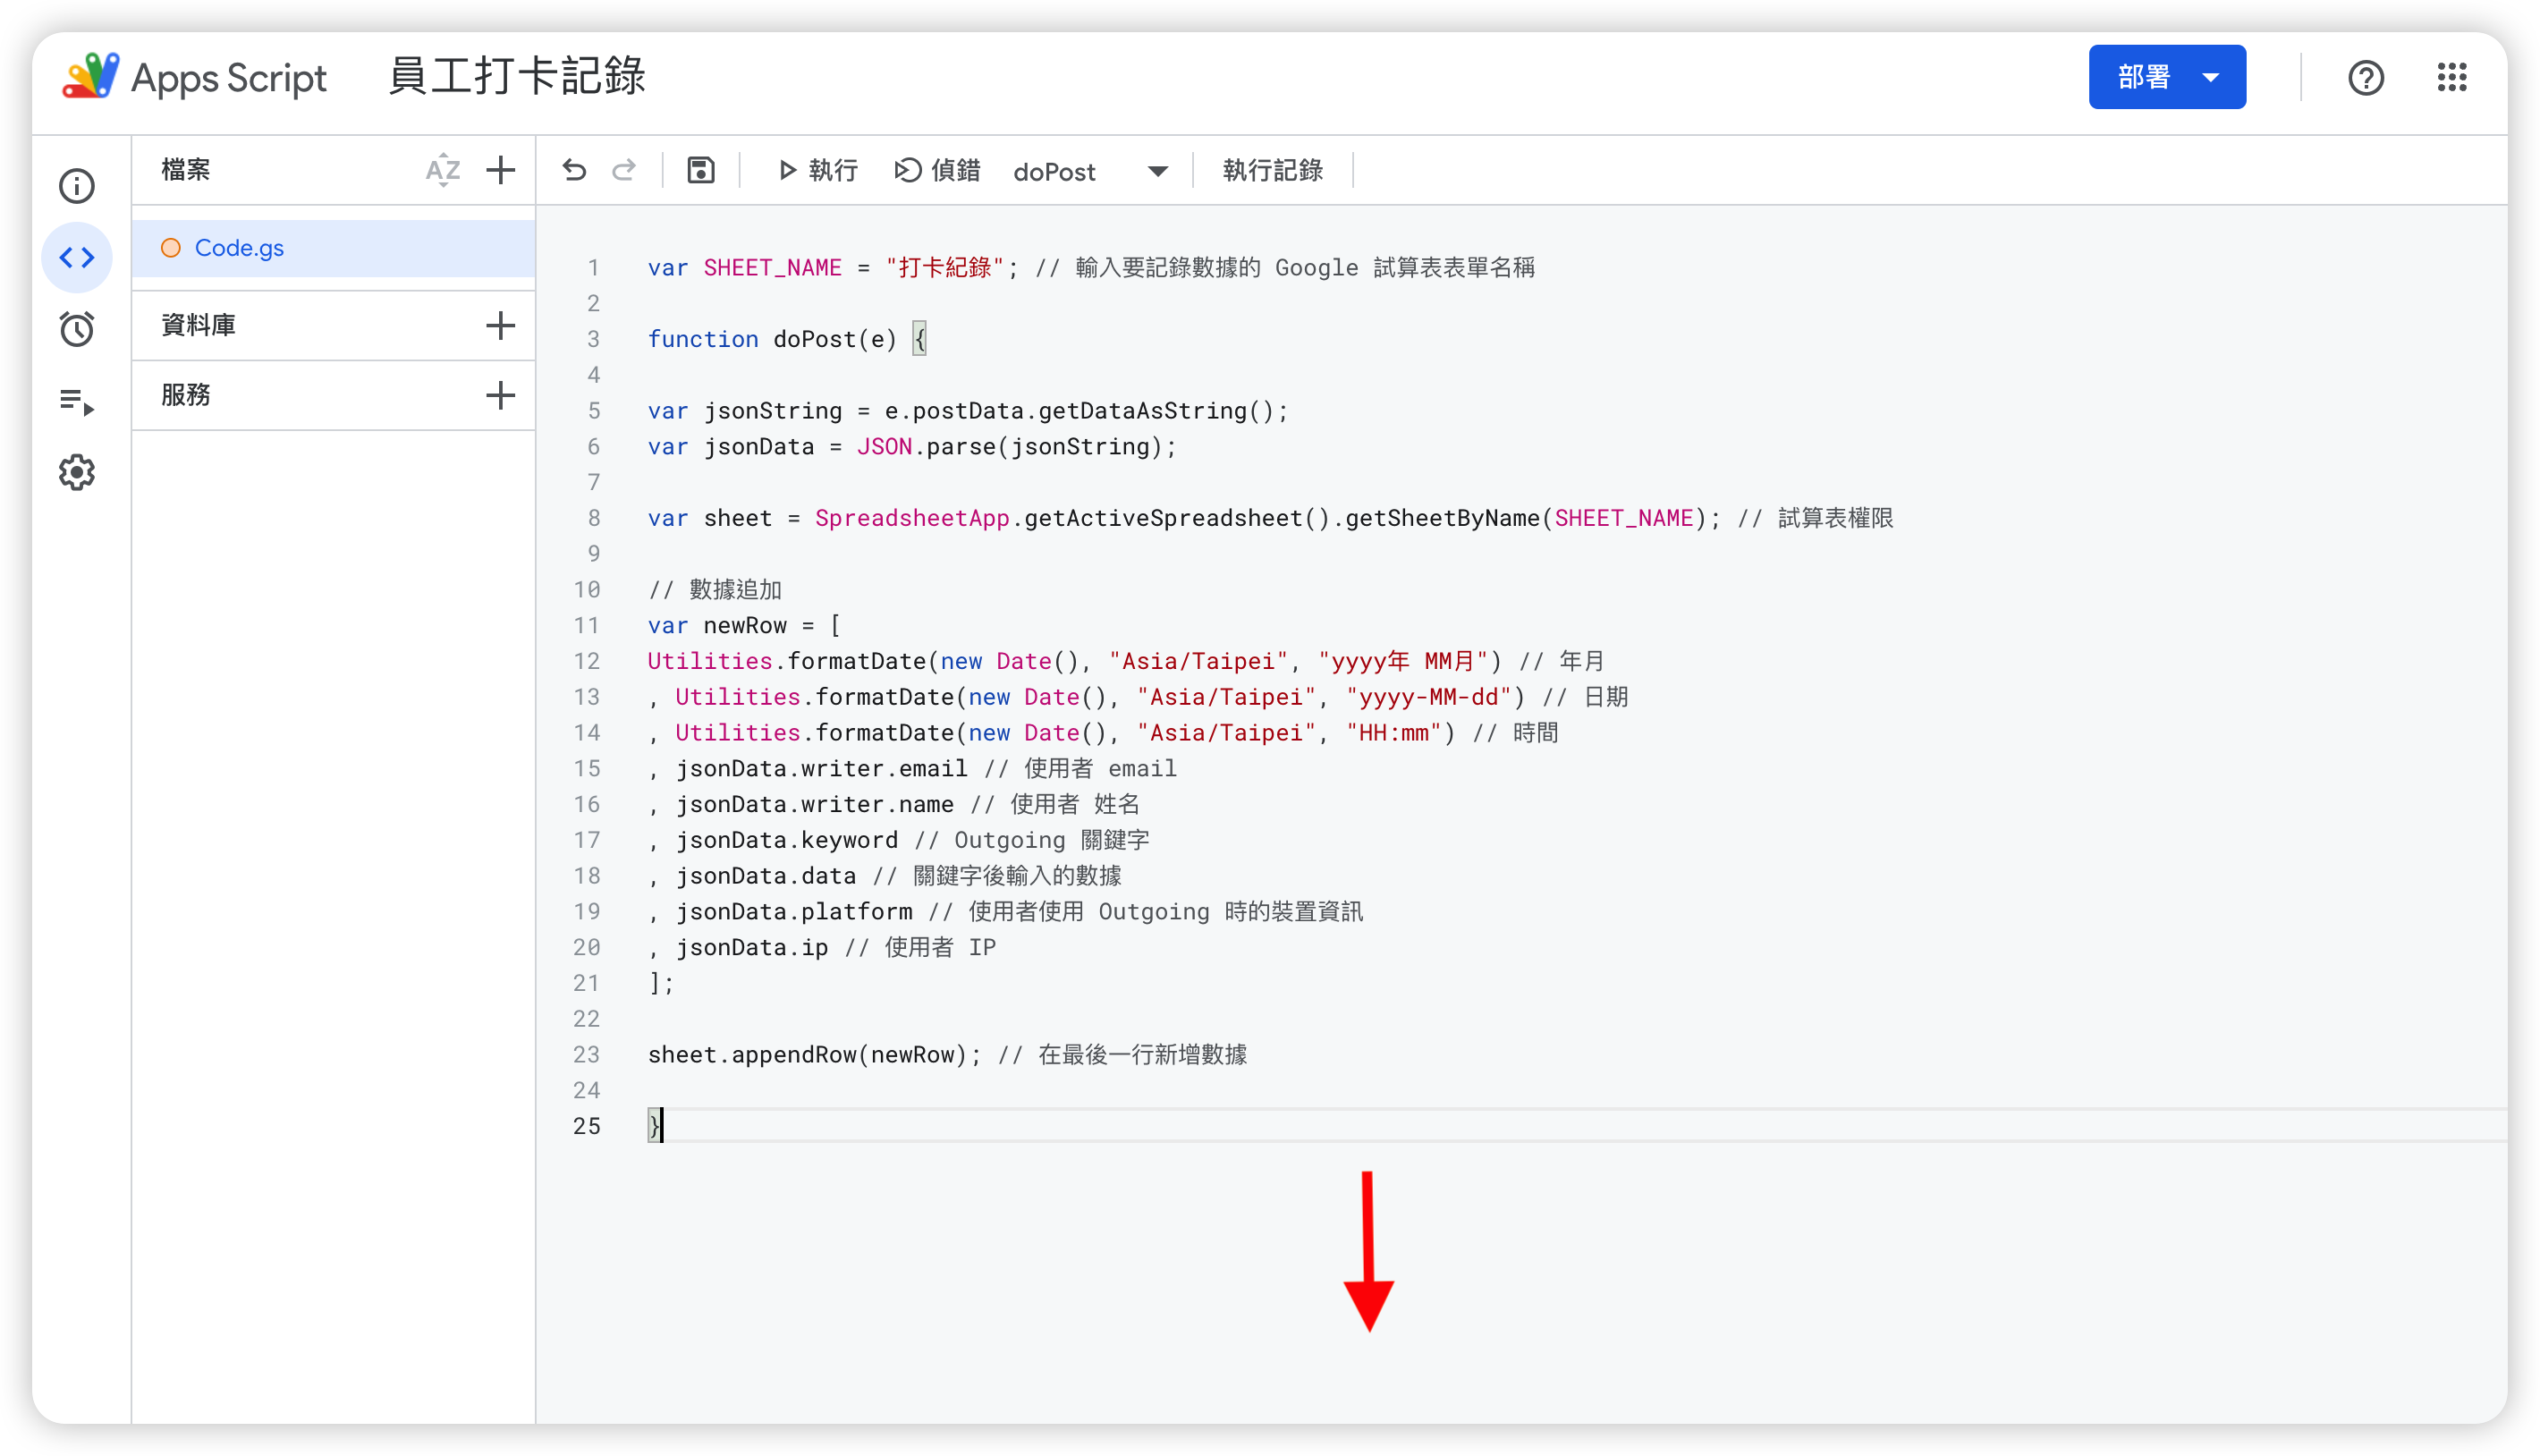Add a new service under 服務
Screen dimensions: 2540x1456
tap(501, 395)
